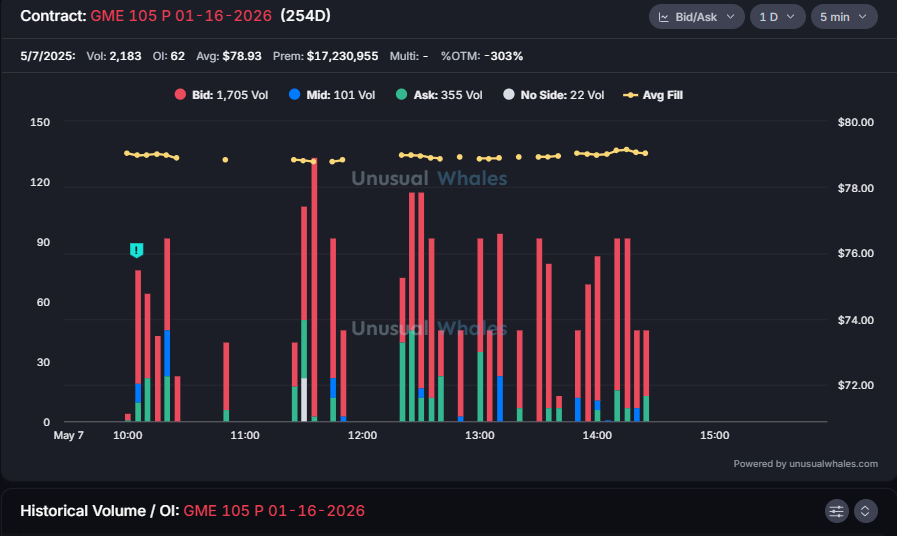Click the GME 105 P 01-16-2026 contract title
Image resolution: width=897 pixels, height=536 pixels.
pos(181,16)
